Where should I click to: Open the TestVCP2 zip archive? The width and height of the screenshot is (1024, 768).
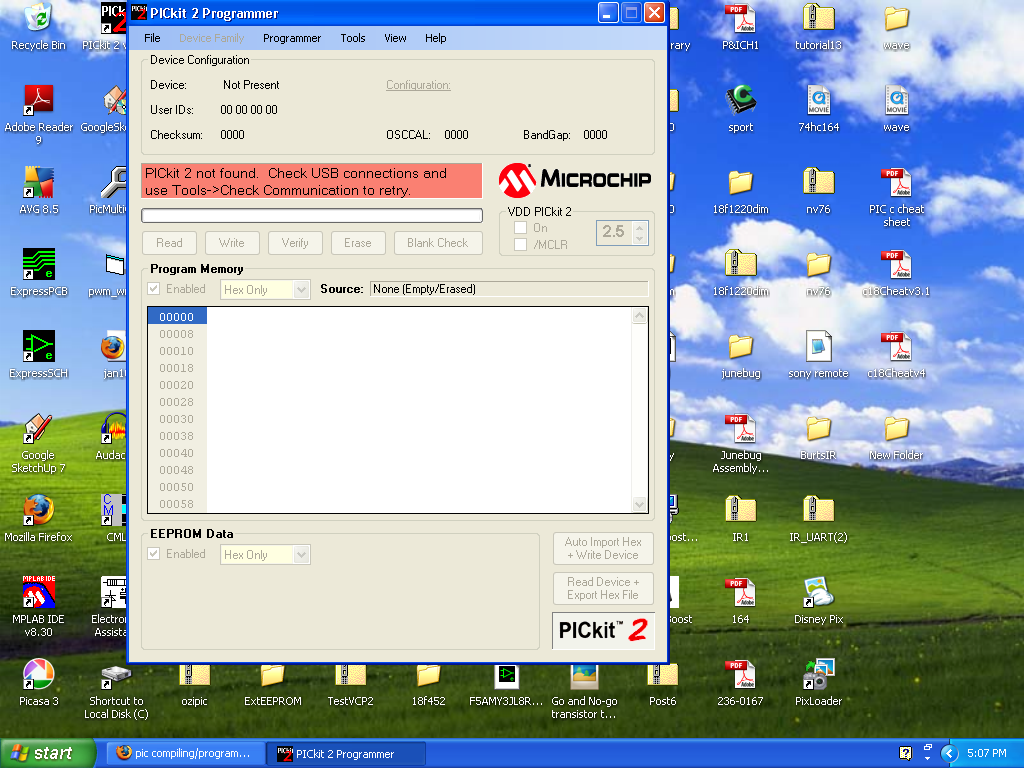(x=350, y=684)
